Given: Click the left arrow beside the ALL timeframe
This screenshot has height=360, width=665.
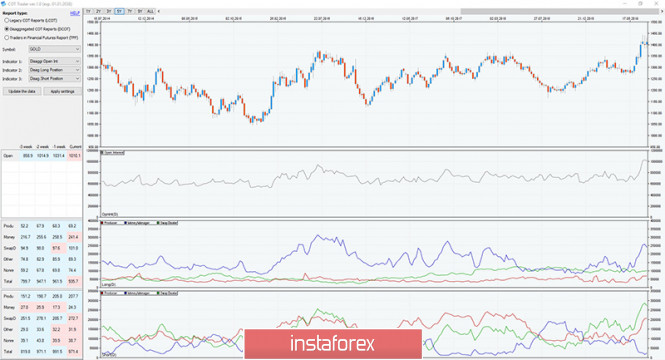Looking at the screenshot, I should click(x=159, y=11).
